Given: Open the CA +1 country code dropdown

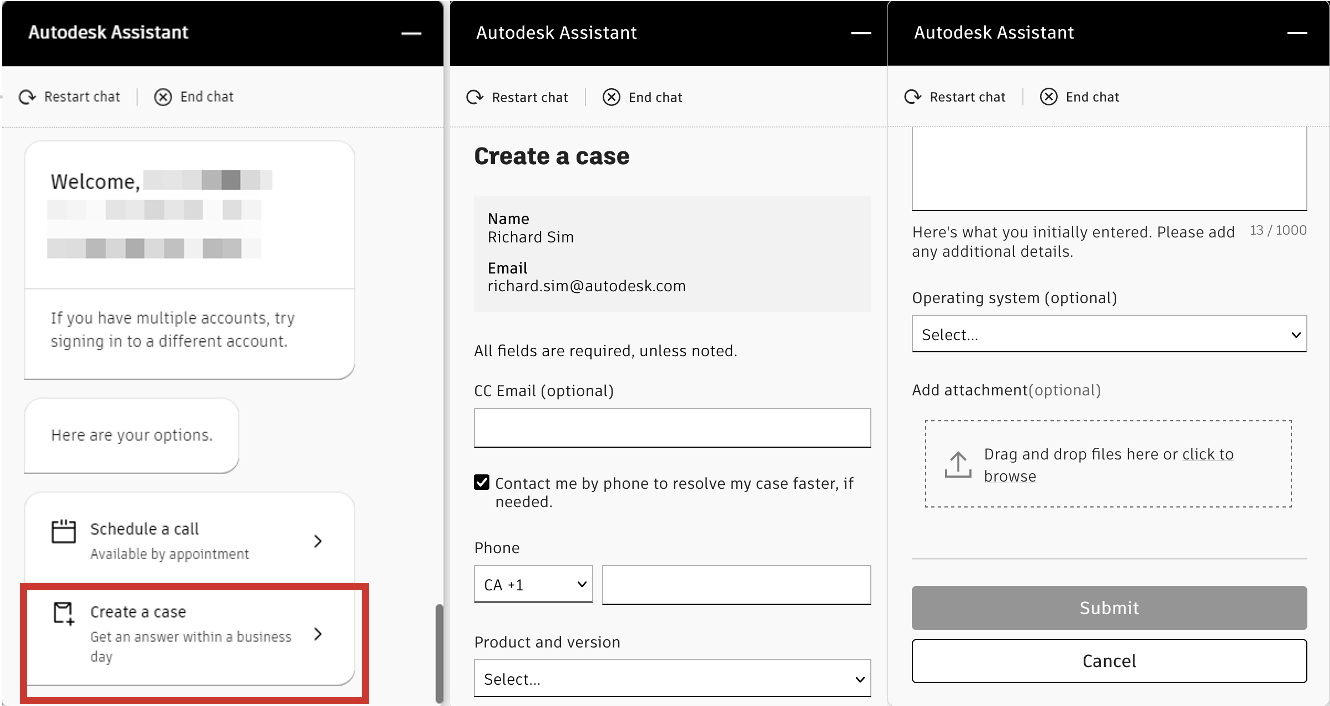Looking at the screenshot, I should pyautogui.click(x=532, y=584).
